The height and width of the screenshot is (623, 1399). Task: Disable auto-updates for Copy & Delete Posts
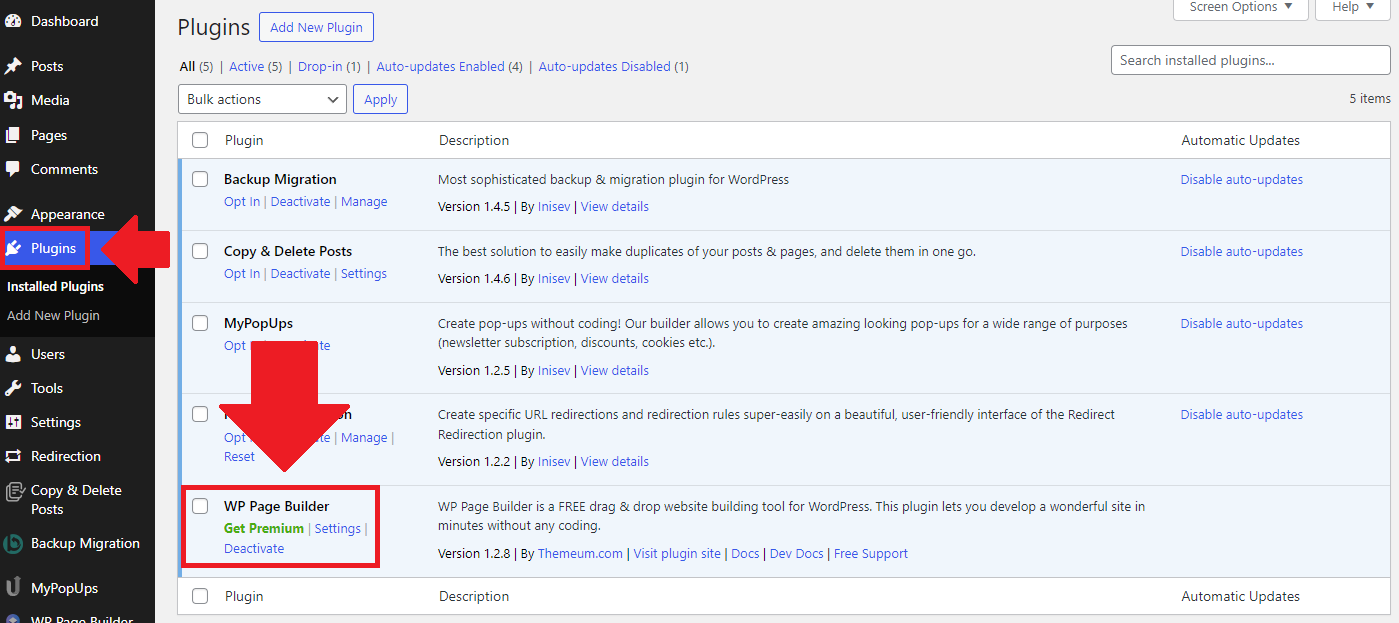point(1242,252)
